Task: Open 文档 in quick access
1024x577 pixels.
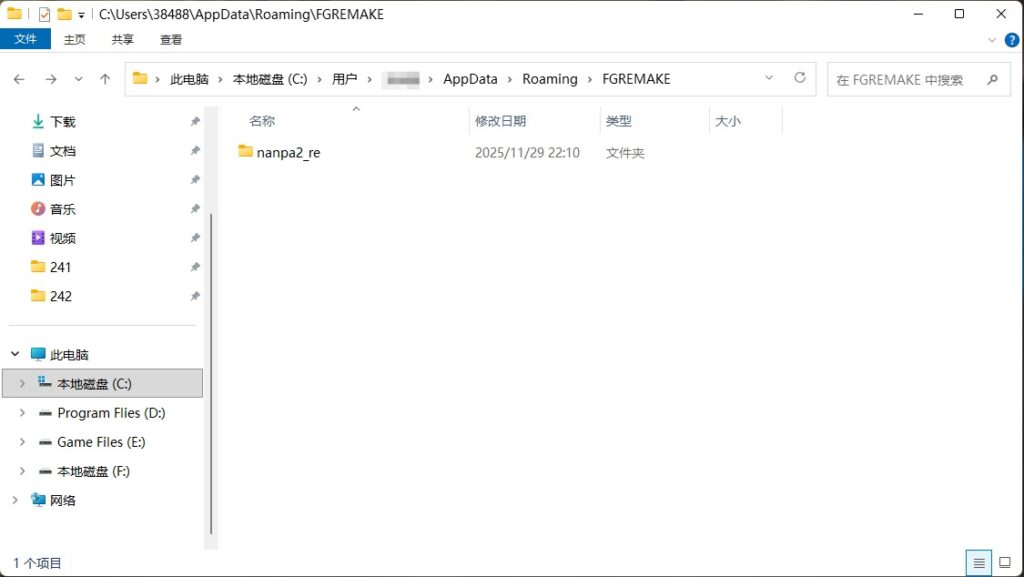Action: coord(63,151)
